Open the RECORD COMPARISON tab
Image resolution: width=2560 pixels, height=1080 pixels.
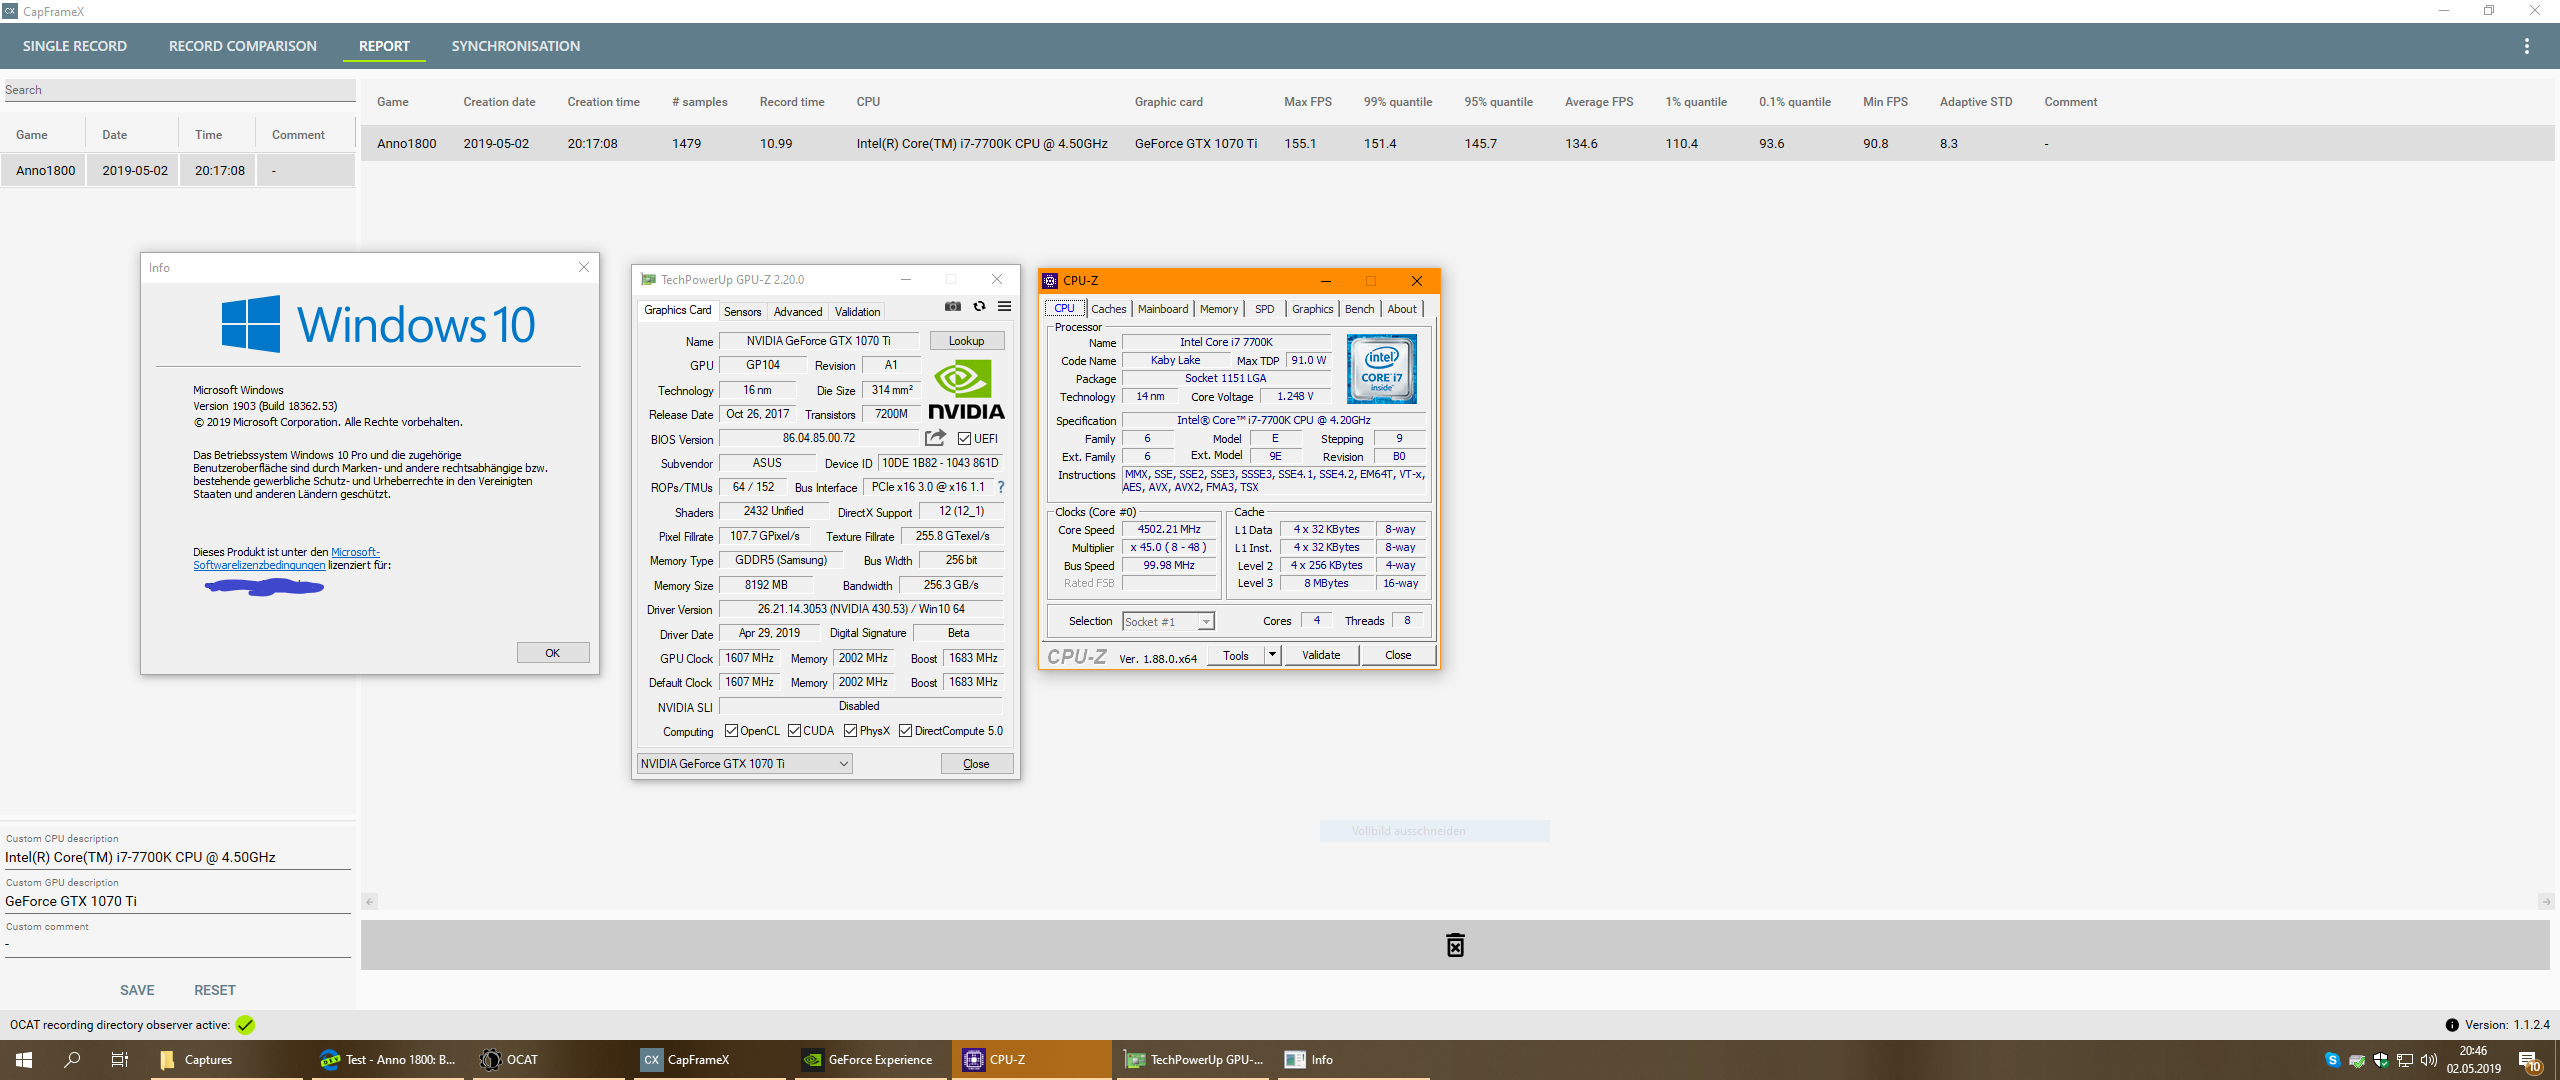pyautogui.click(x=242, y=46)
